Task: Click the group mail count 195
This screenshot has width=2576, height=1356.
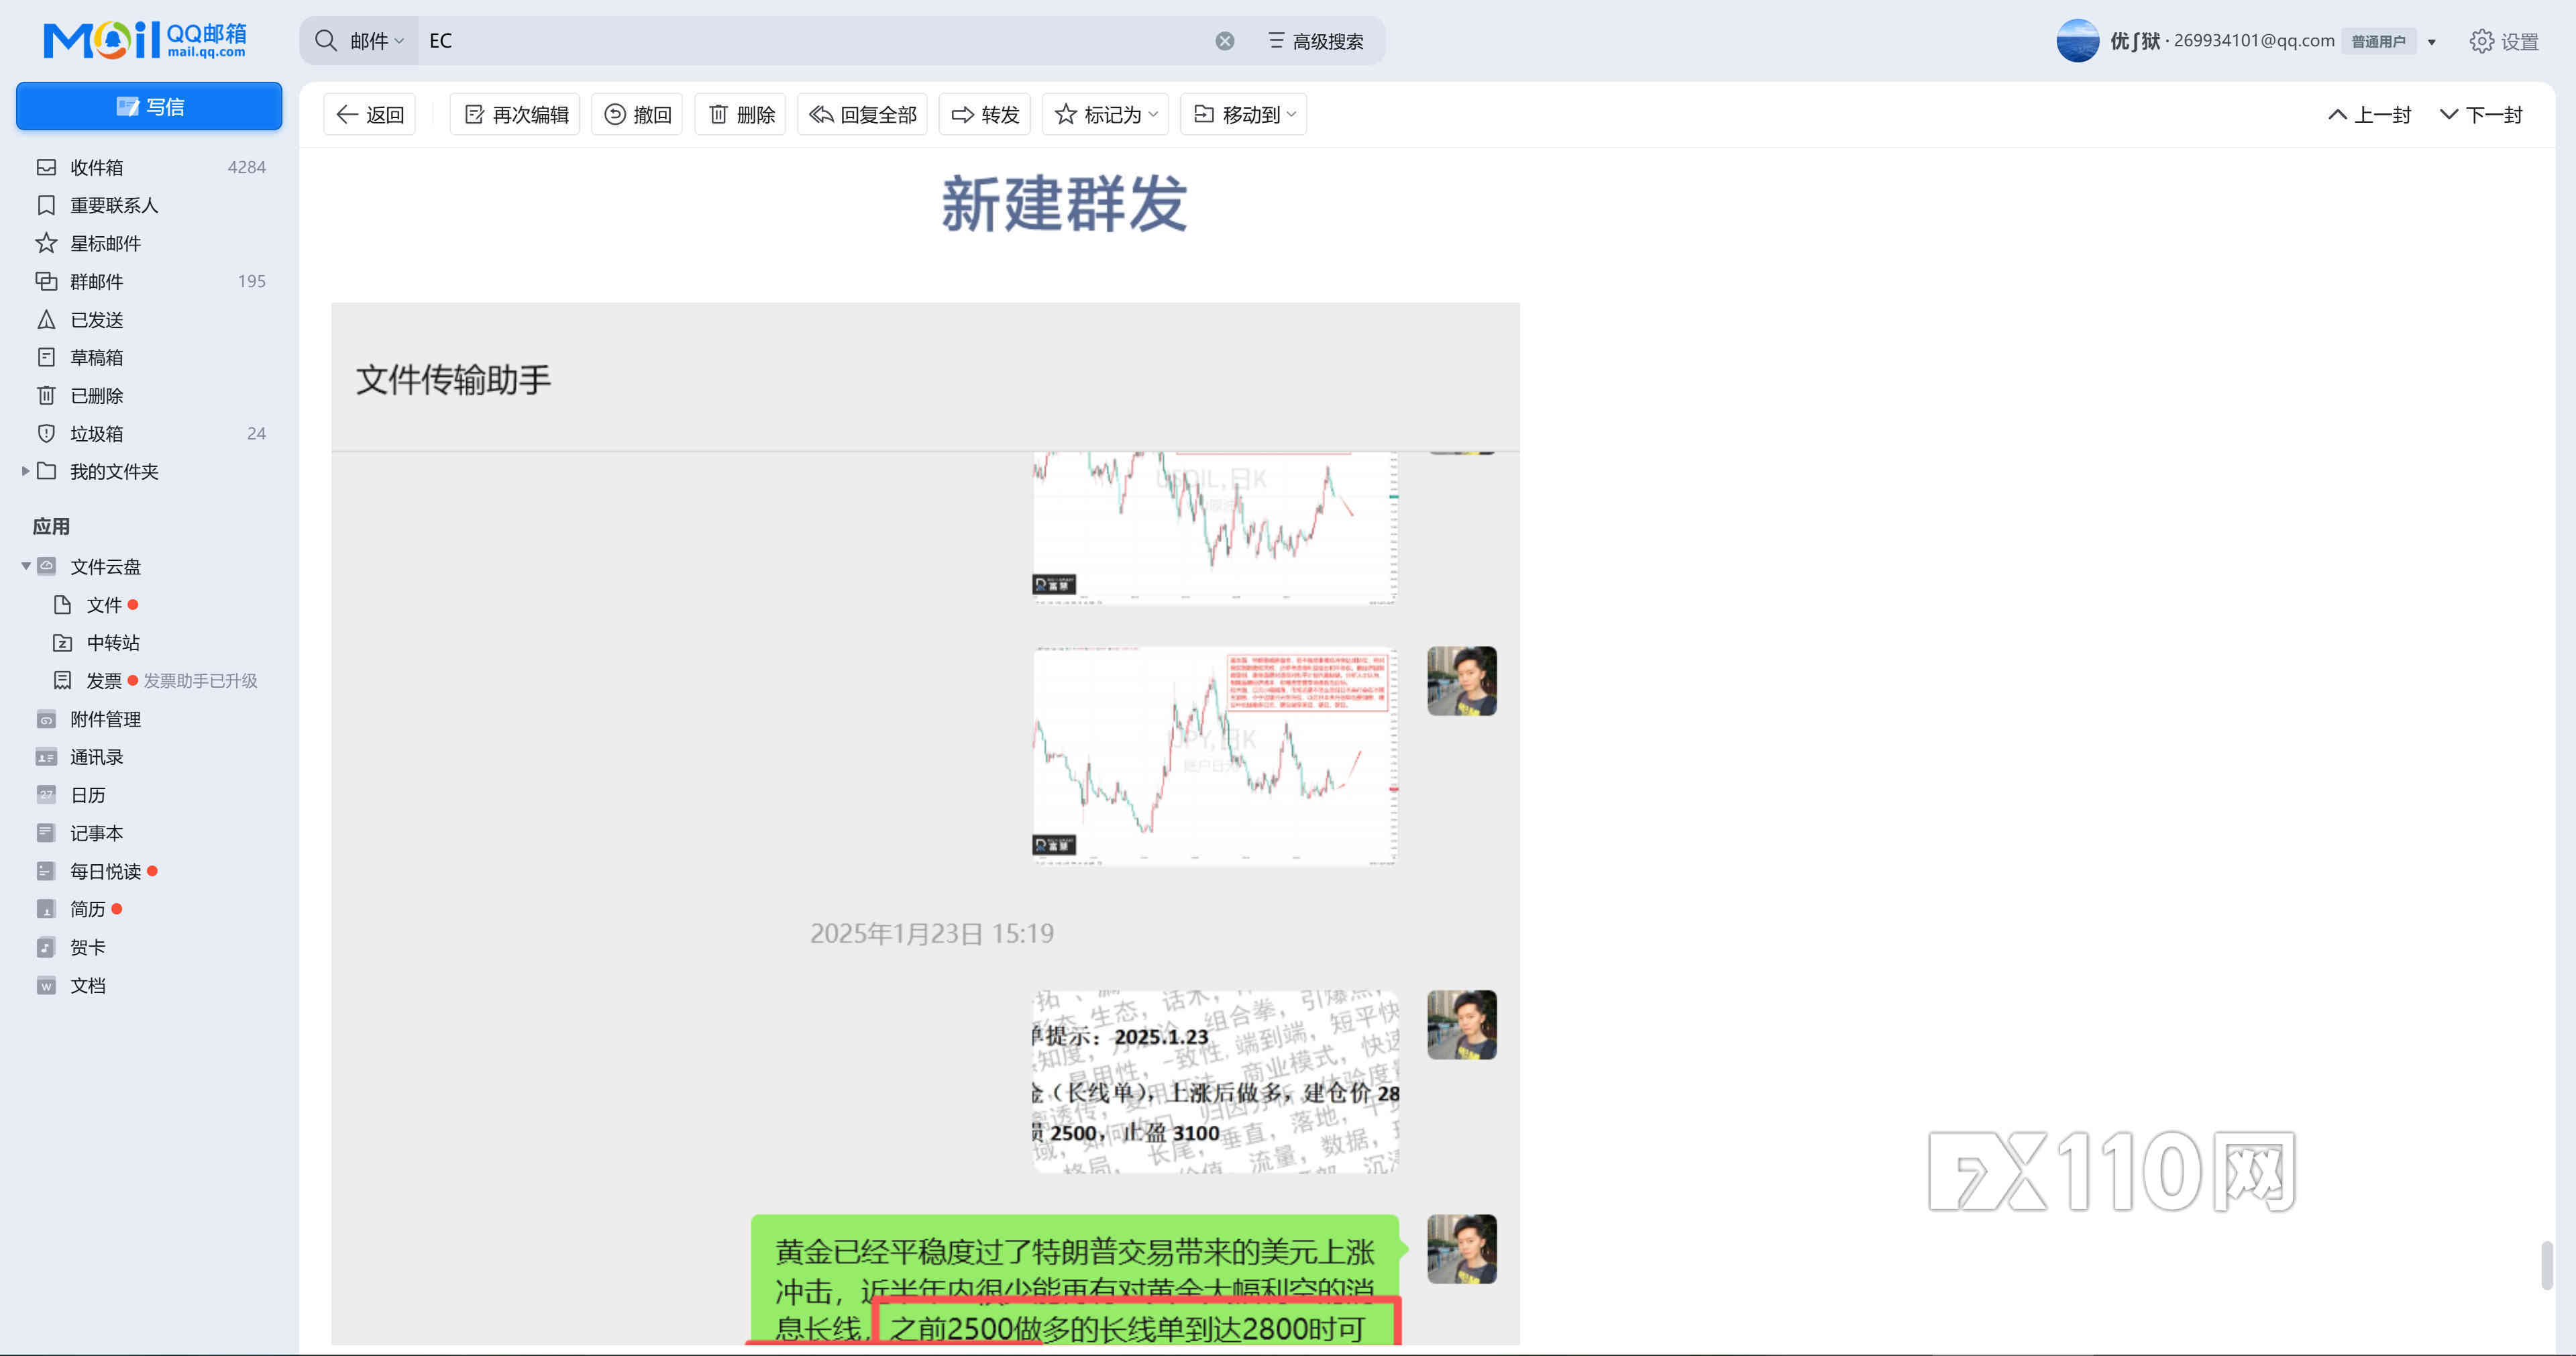Action: point(252,281)
